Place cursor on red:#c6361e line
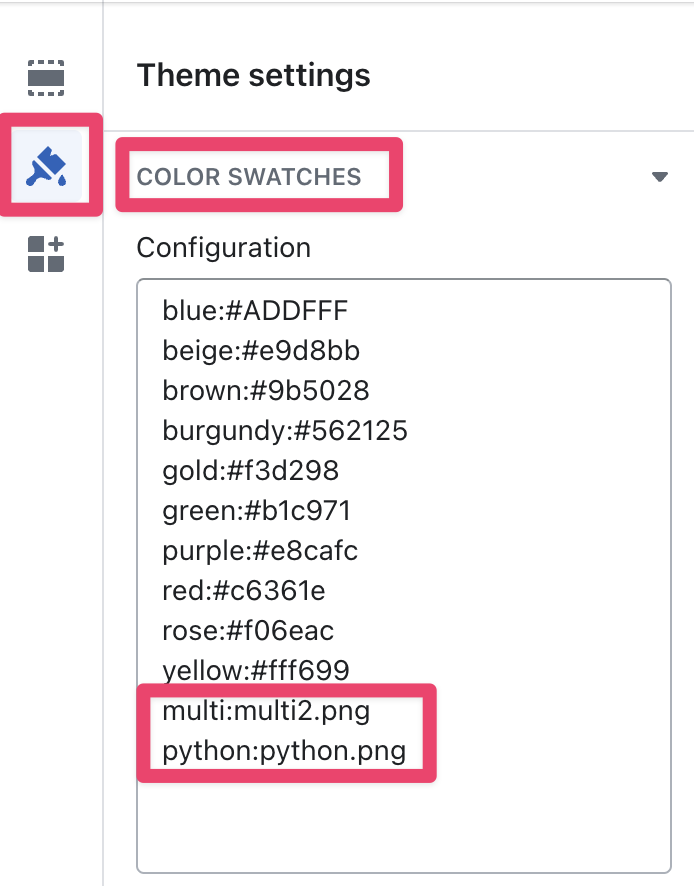Viewport: 694px width, 886px height. click(244, 591)
